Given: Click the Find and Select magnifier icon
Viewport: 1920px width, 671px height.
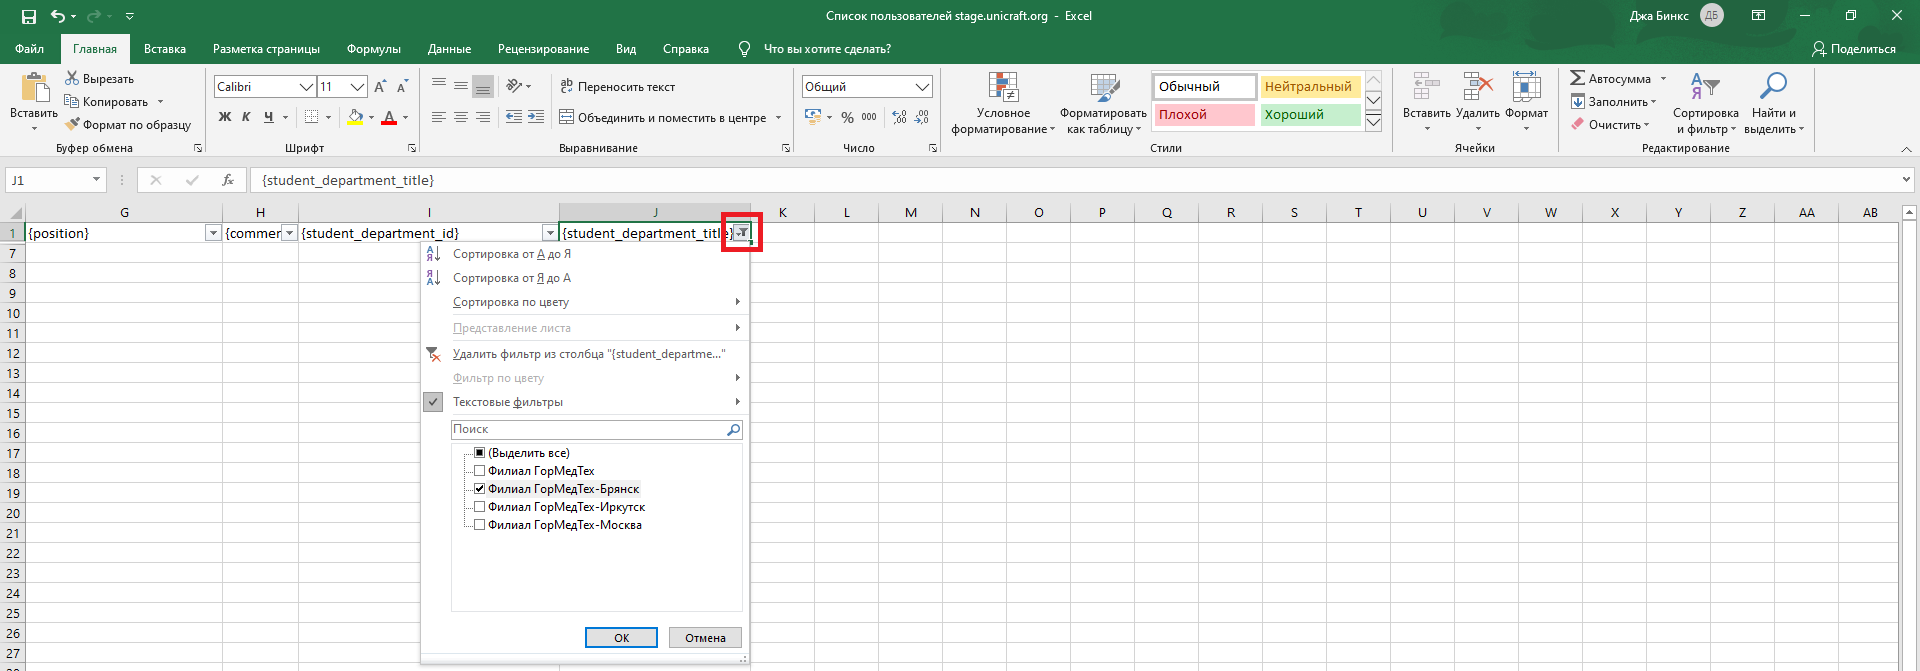Looking at the screenshot, I should 1773,87.
